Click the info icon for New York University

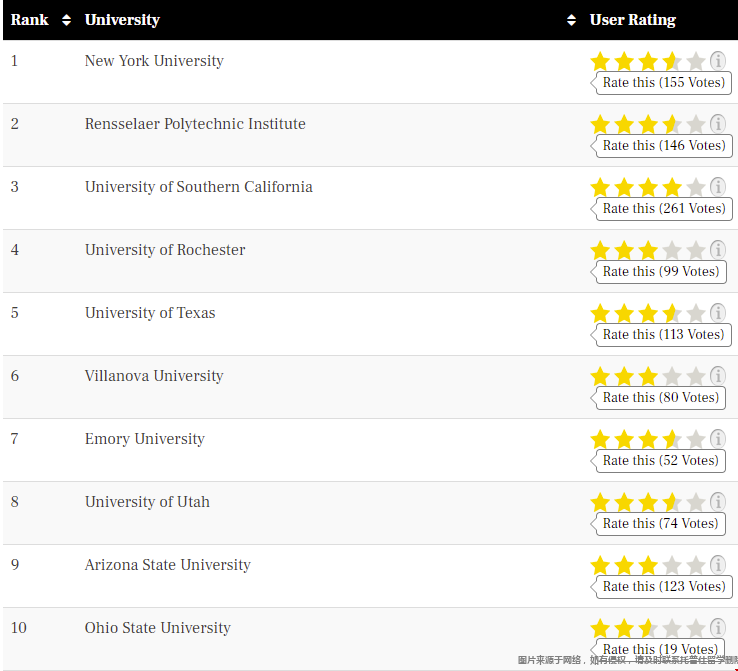tap(717, 61)
